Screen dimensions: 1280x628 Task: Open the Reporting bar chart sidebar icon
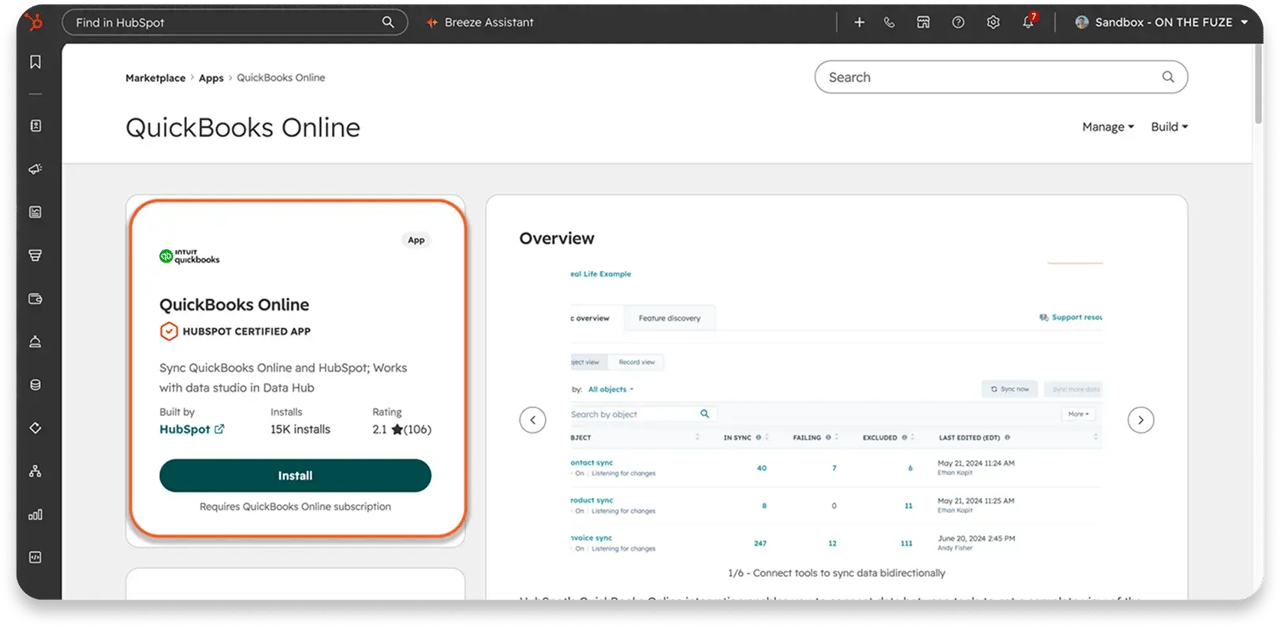click(35, 514)
